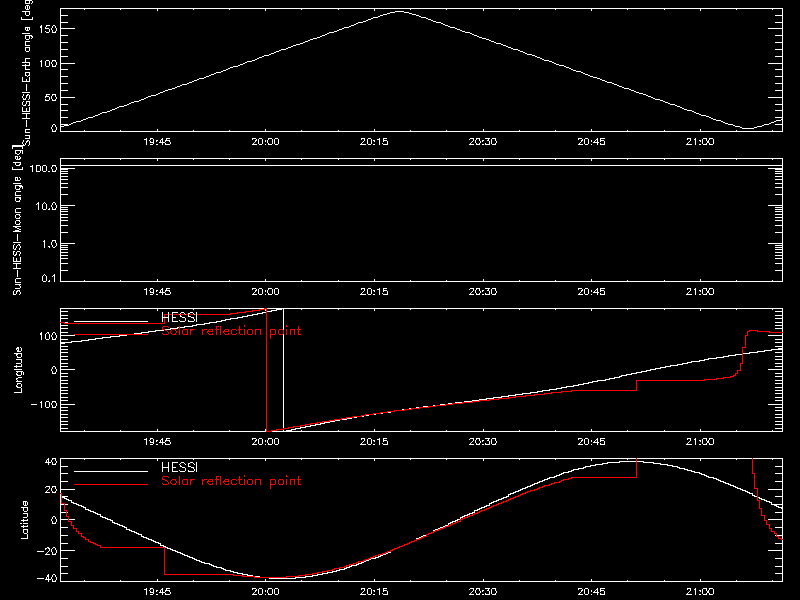Select the 21:00 label under Longitude plot
The image size is (800, 600).
pyautogui.click(x=700, y=442)
